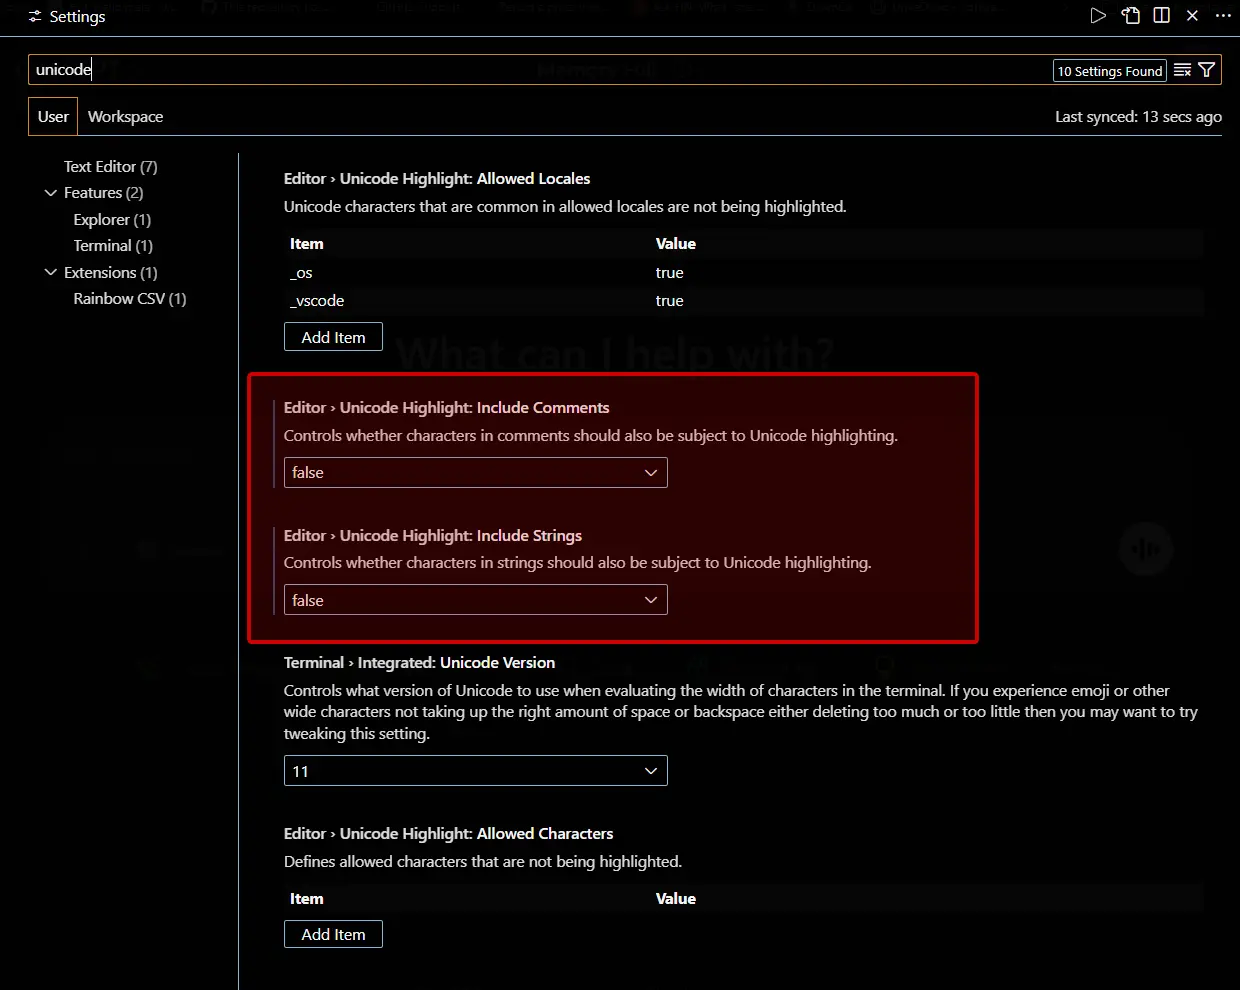Screen dimensions: 1240x990
Task: Switch to the Workspace settings tab
Action: (x=125, y=117)
